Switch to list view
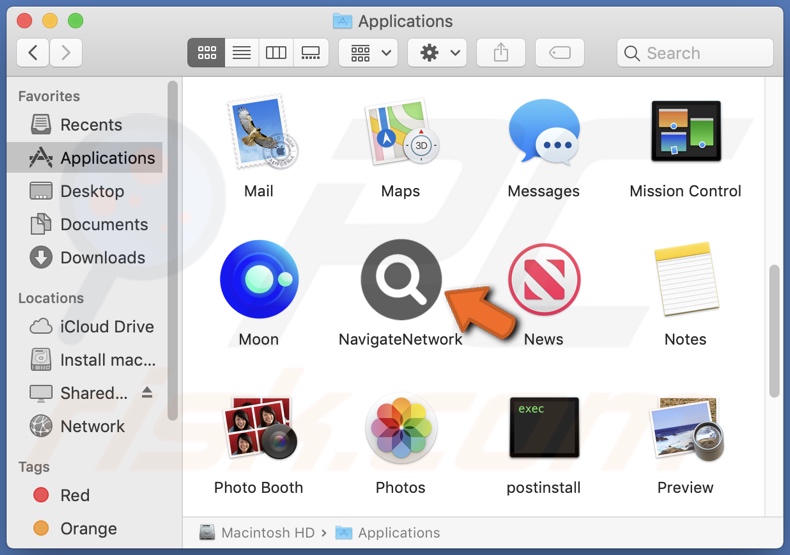Screen dimensions: 790x555 coord(242,52)
